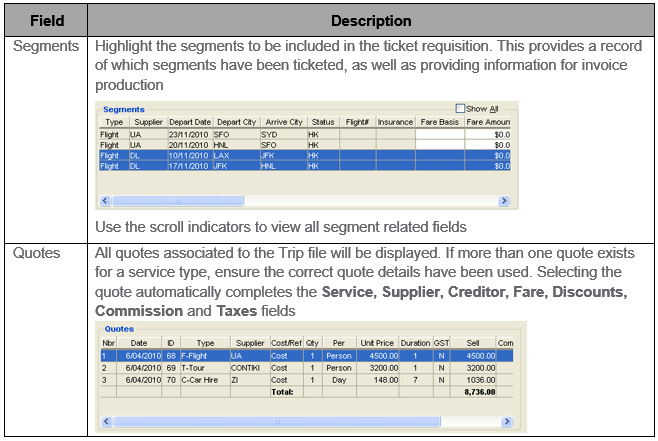Click Quotes right scroll arrow
Screen dimensions: 658x441
507,421
